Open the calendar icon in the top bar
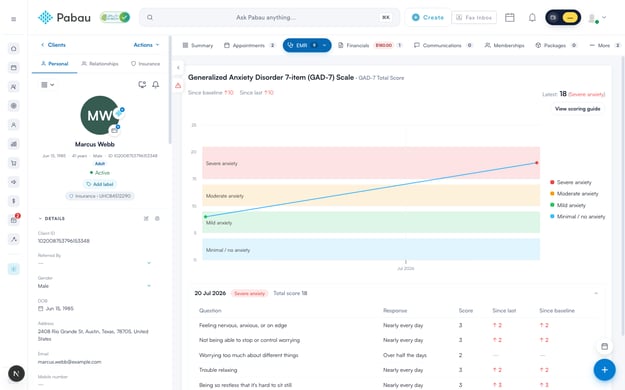Image resolution: width=625 pixels, height=390 pixels. 509,18
